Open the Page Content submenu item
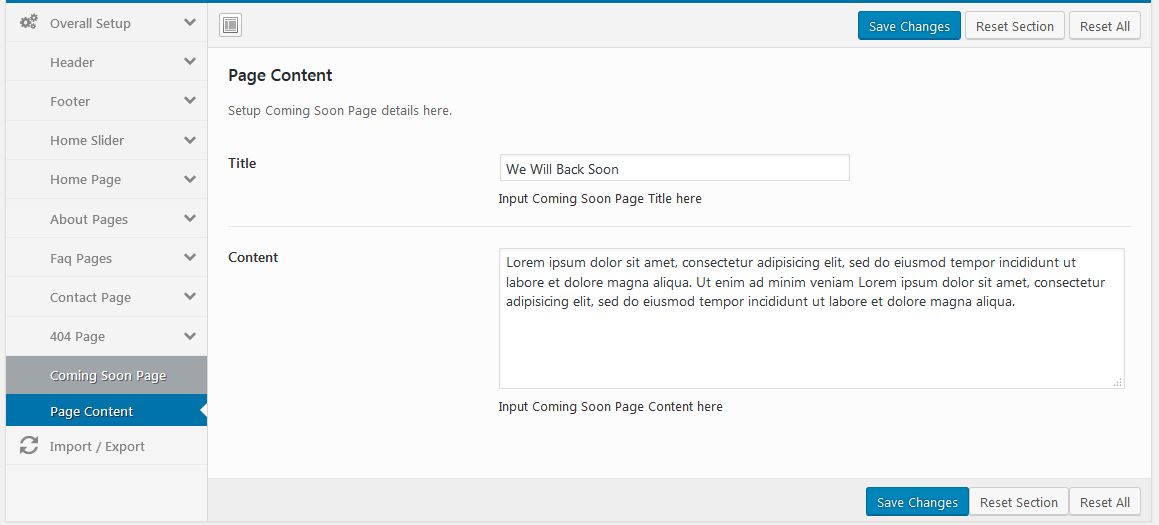 (92, 412)
